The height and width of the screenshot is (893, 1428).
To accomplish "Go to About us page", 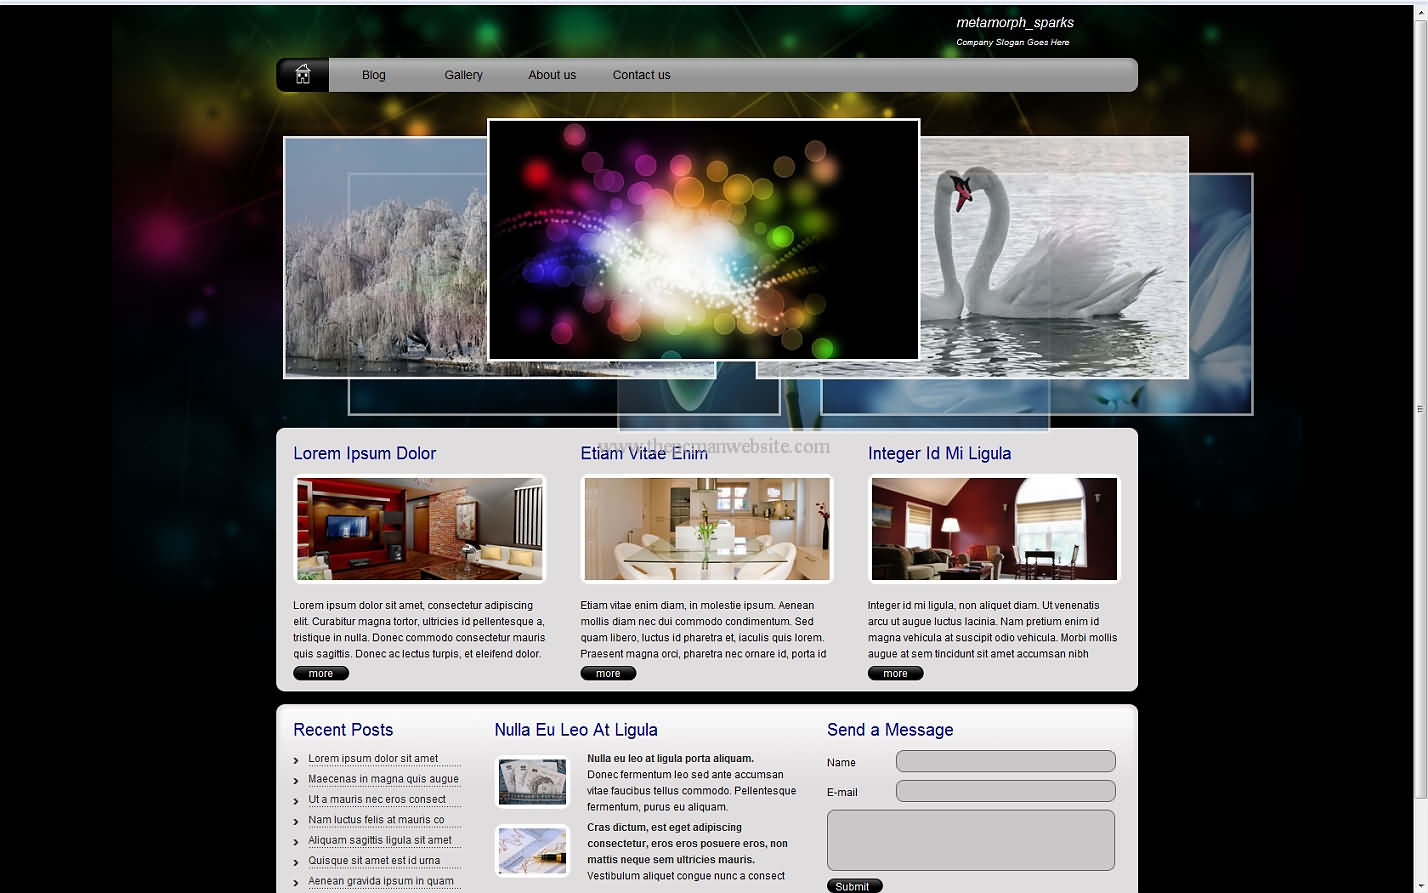I will click(x=552, y=75).
